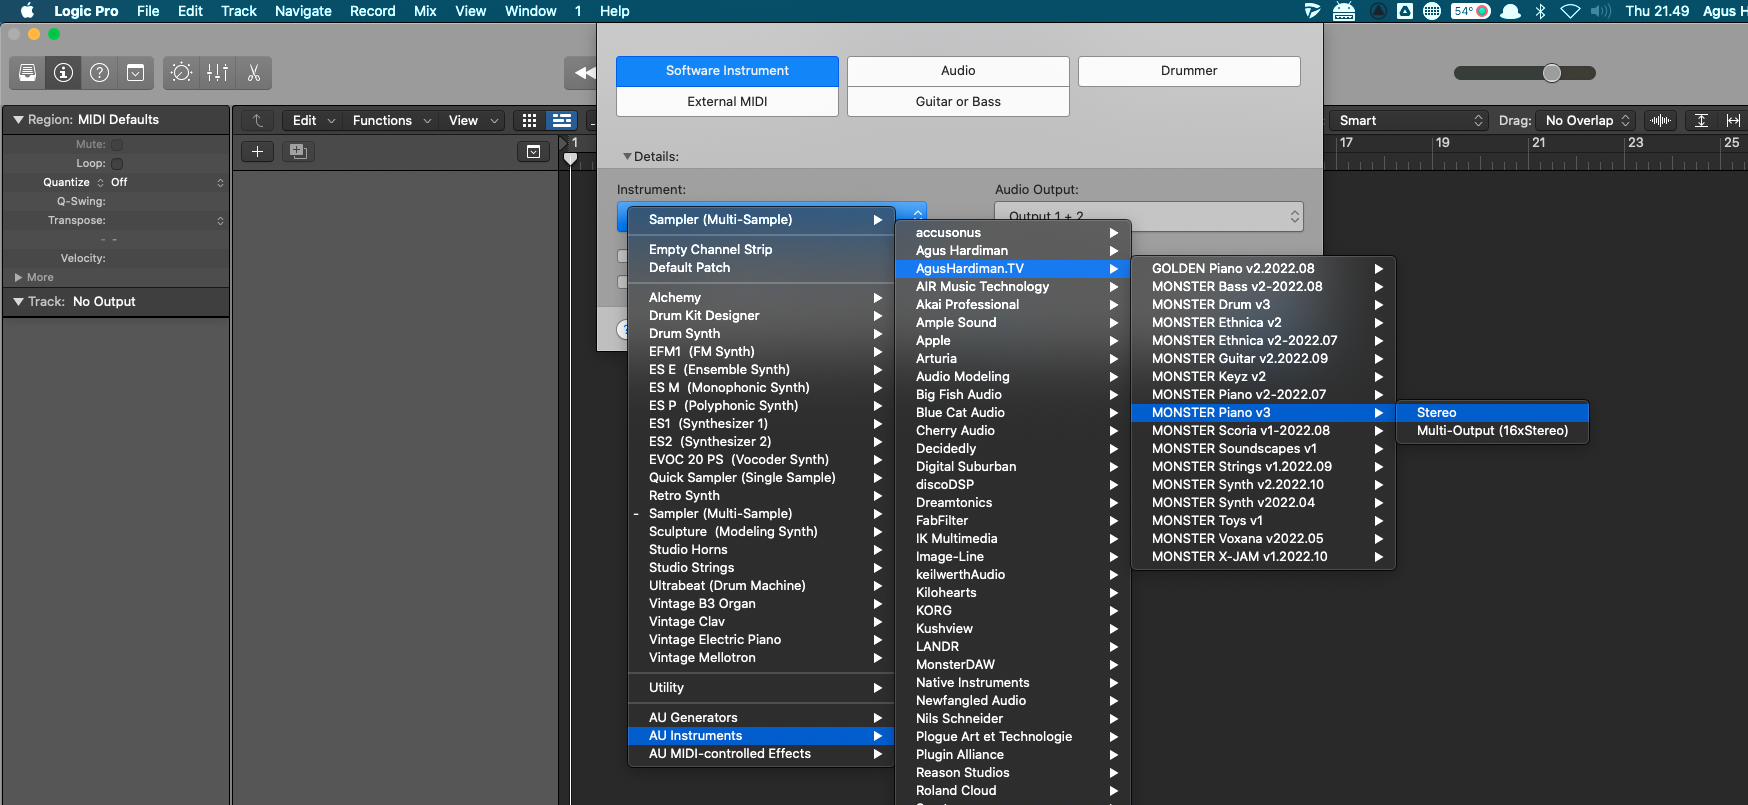Image resolution: width=1748 pixels, height=805 pixels.
Task: Click Wi-Fi status icon
Action: [1571, 11]
